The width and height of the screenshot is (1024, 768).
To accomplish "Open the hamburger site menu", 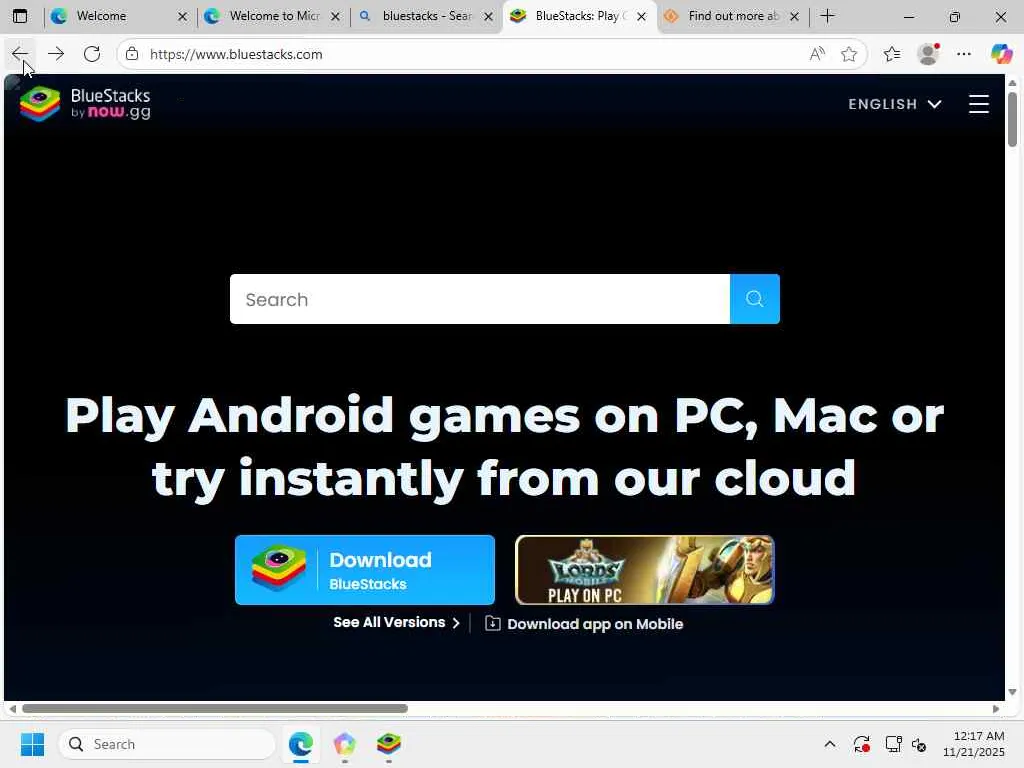I will (978, 104).
